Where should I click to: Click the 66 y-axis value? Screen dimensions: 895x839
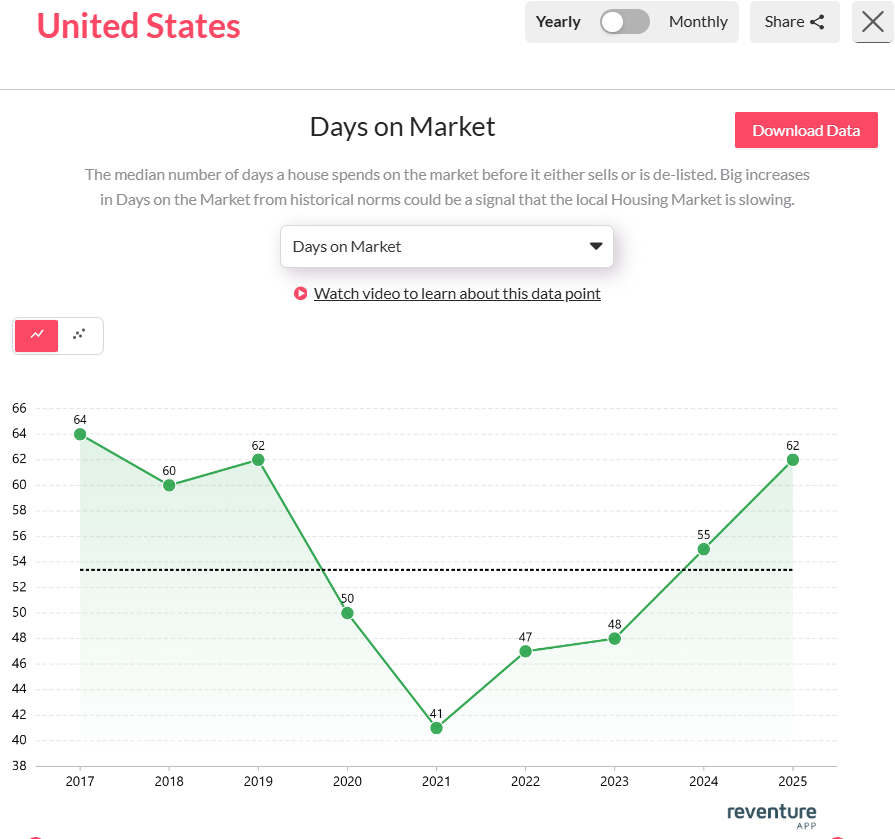coord(19,408)
